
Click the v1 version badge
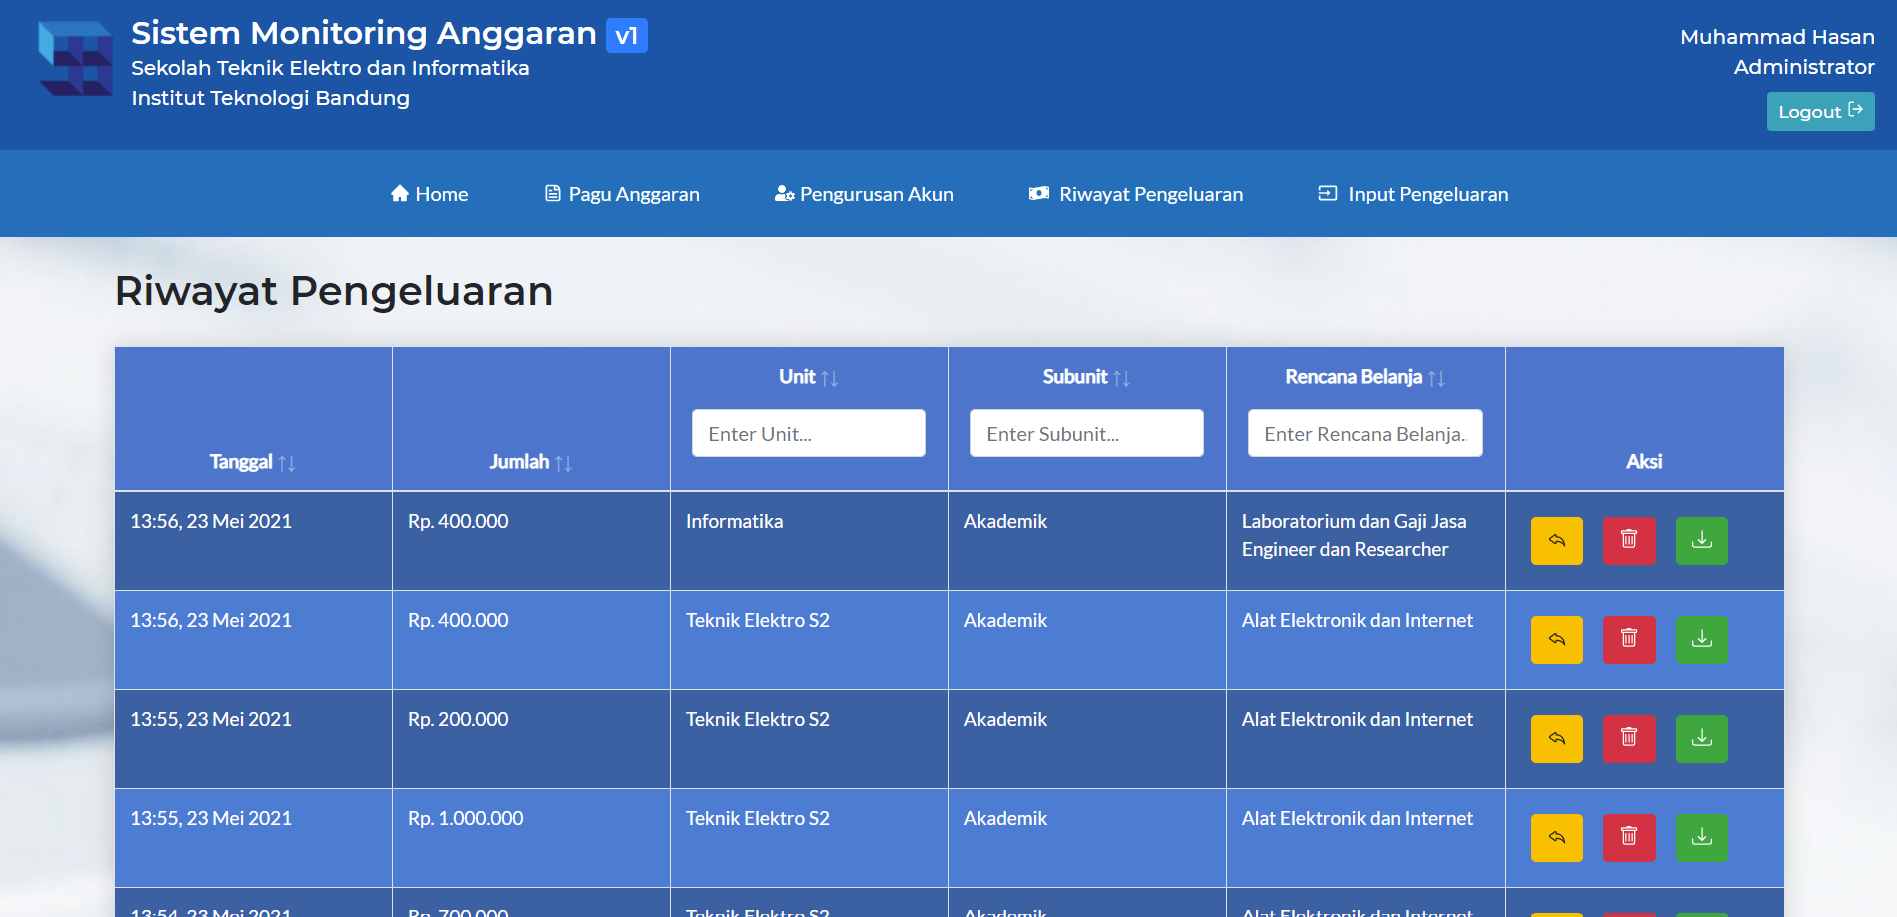click(x=627, y=36)
